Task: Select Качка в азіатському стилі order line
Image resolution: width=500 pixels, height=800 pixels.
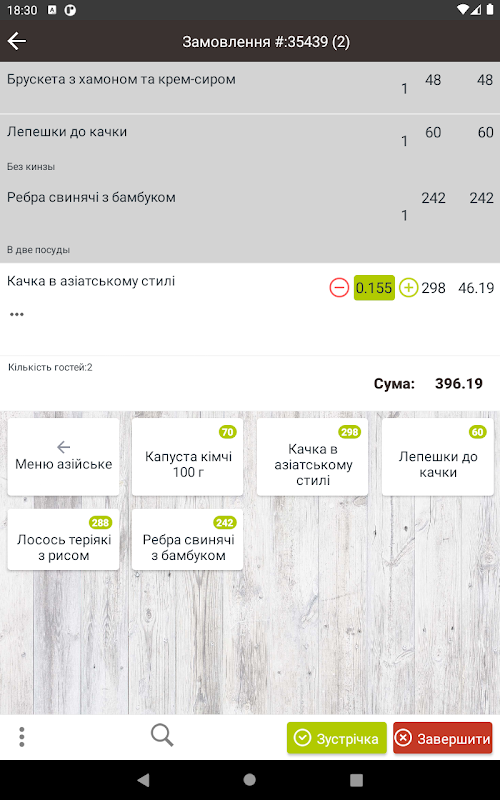Action: tap(250, 309)
